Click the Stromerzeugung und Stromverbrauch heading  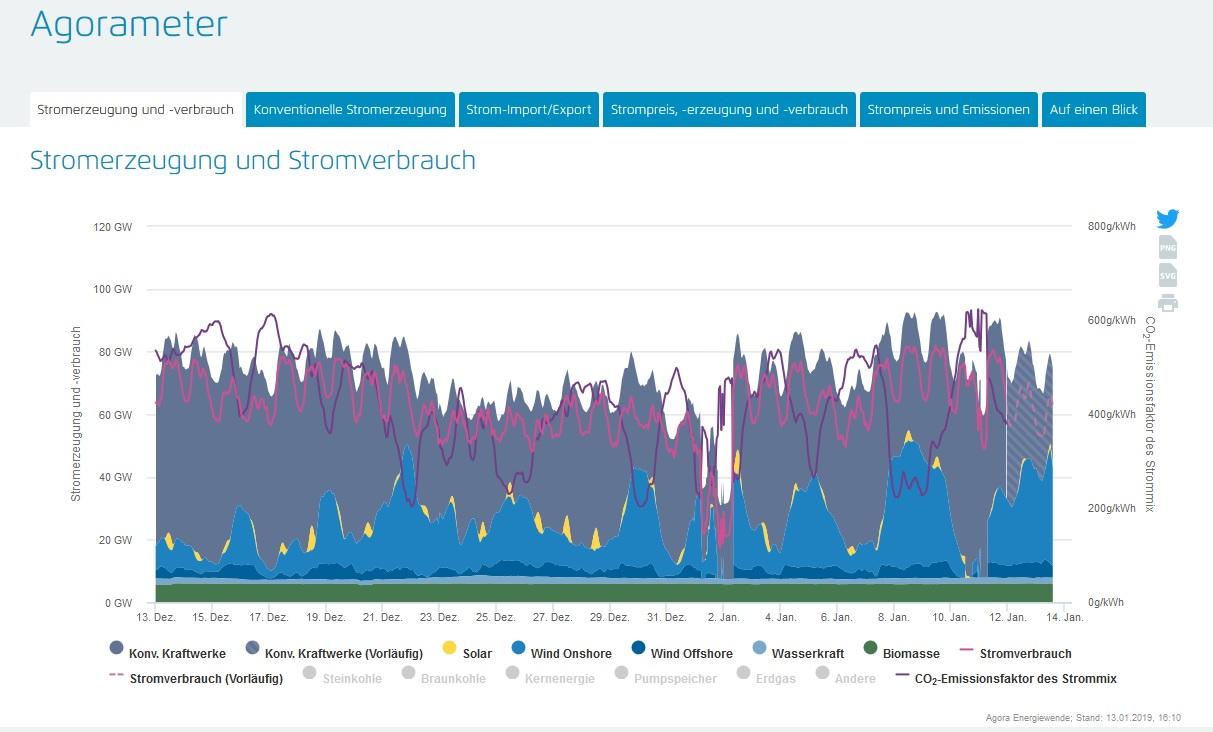253,160
